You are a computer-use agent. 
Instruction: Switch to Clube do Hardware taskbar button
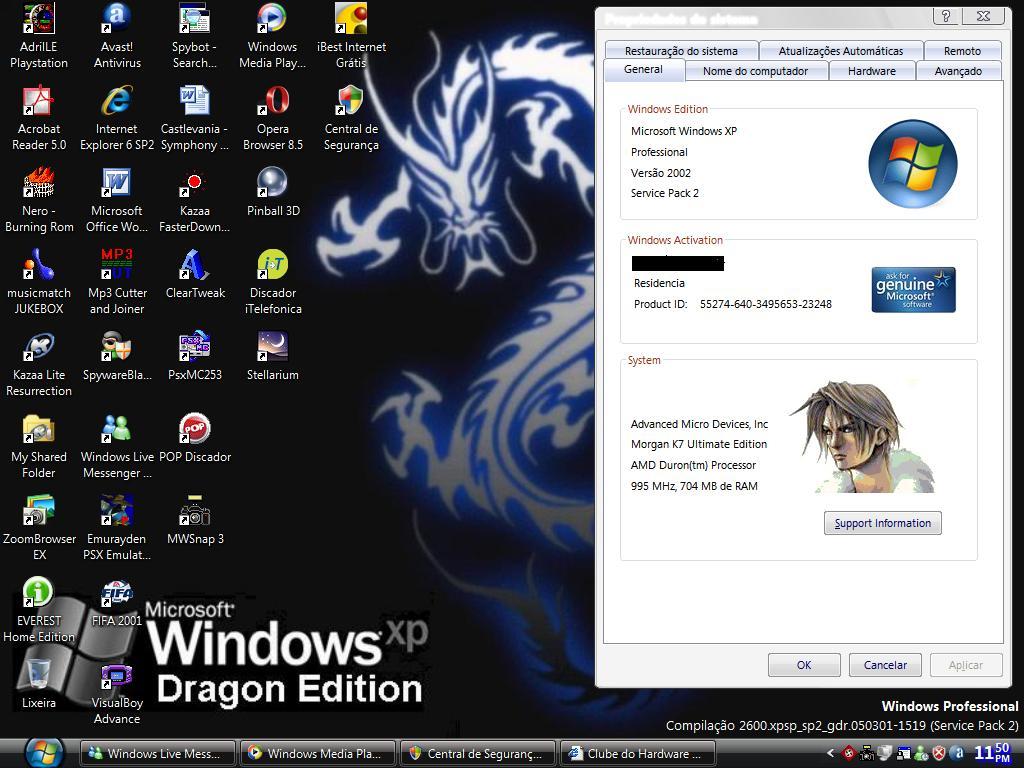tap(638, 753)
